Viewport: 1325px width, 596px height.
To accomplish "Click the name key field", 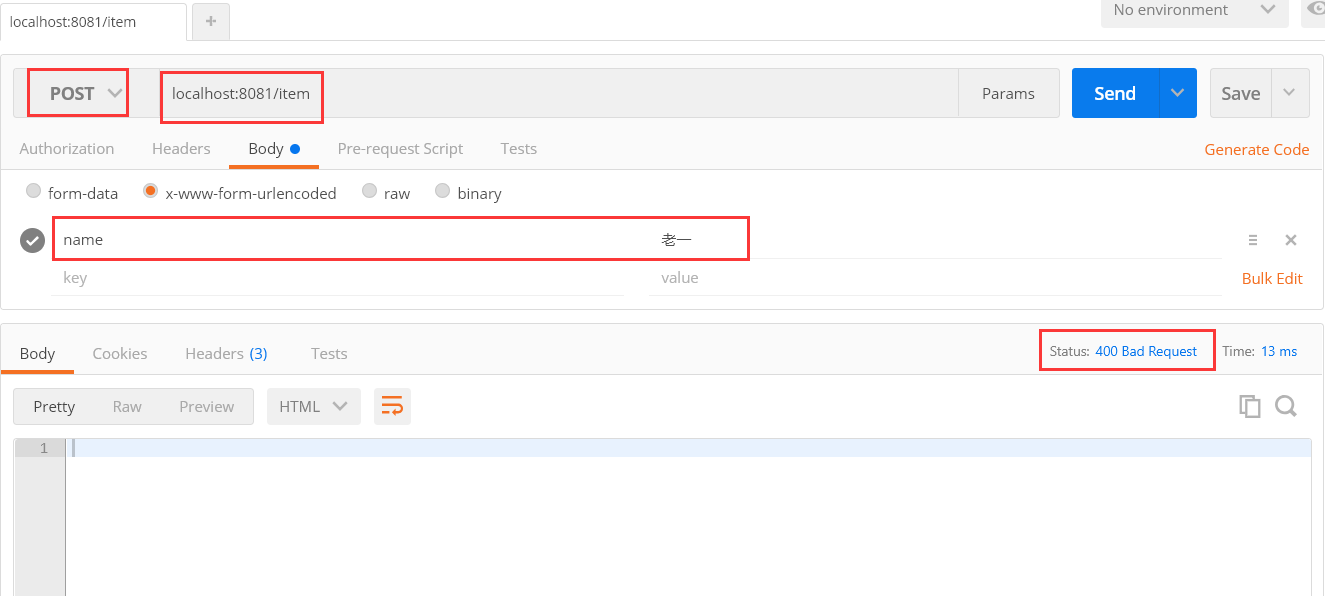I will click(x=338, y=240).
